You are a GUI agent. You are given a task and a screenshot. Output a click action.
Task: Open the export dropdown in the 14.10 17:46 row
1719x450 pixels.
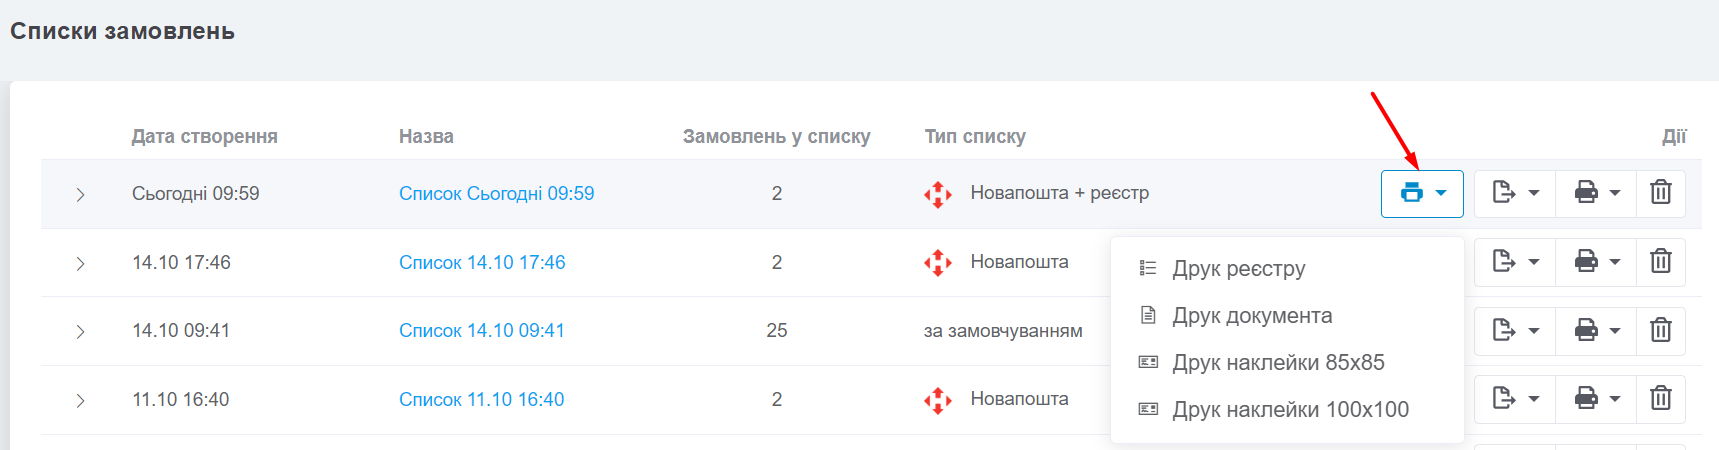pyautogui.click(x=1515, y=261)
